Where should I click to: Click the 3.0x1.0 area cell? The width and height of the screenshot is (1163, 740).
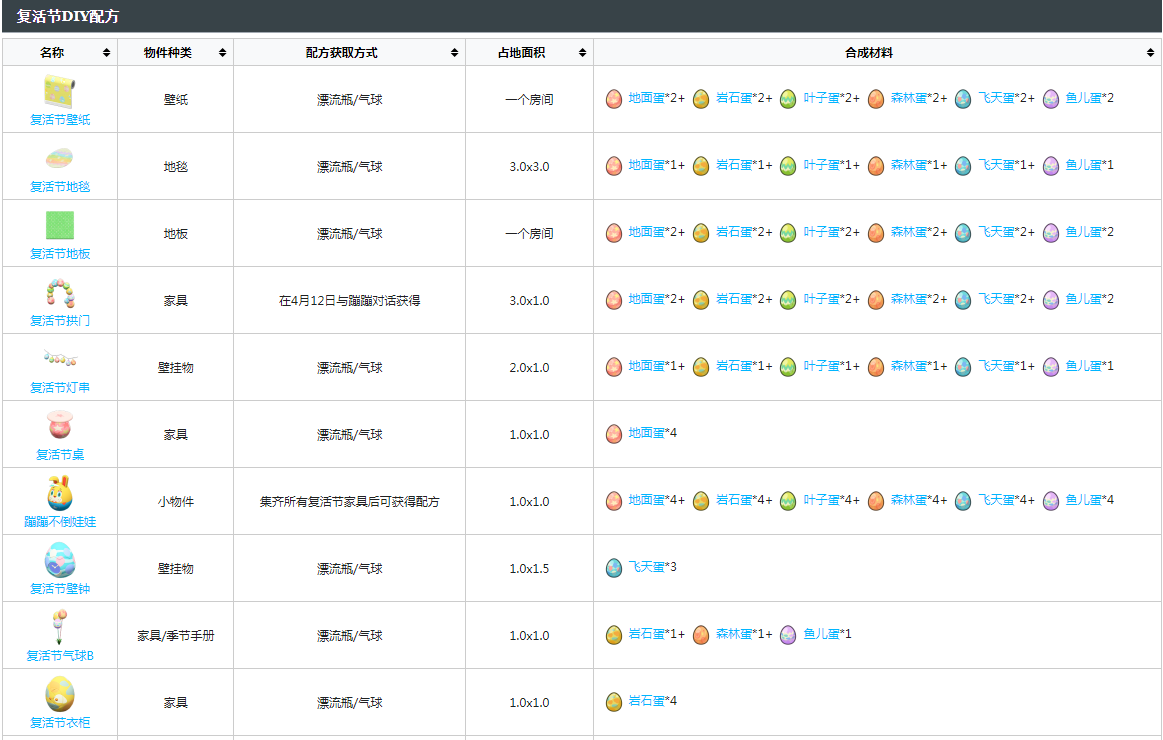(x=530, y=300)
